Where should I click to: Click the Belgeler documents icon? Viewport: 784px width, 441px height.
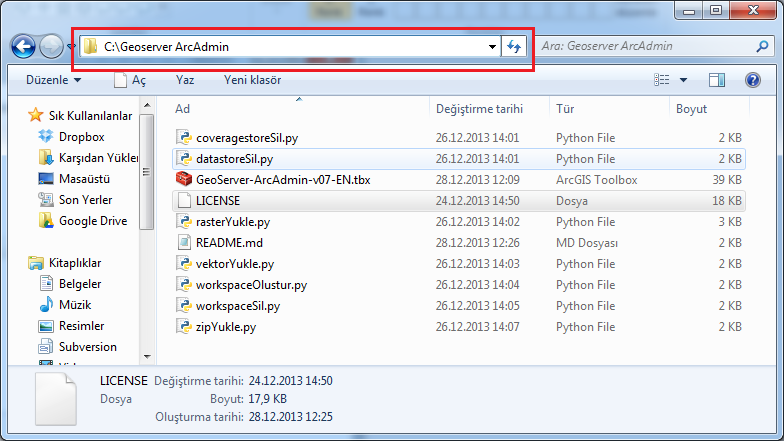click(x=46, y=283)
